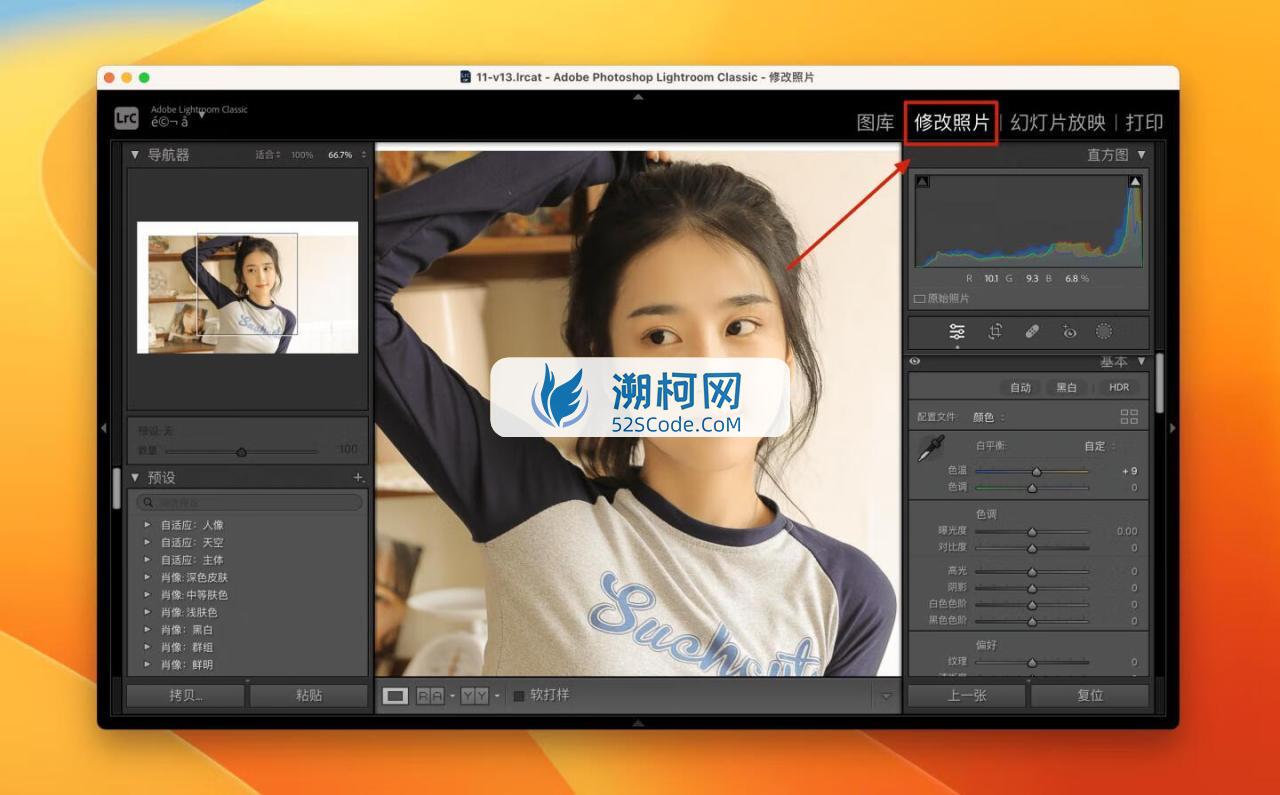Switch to Library (图库) module

[875, 122]
